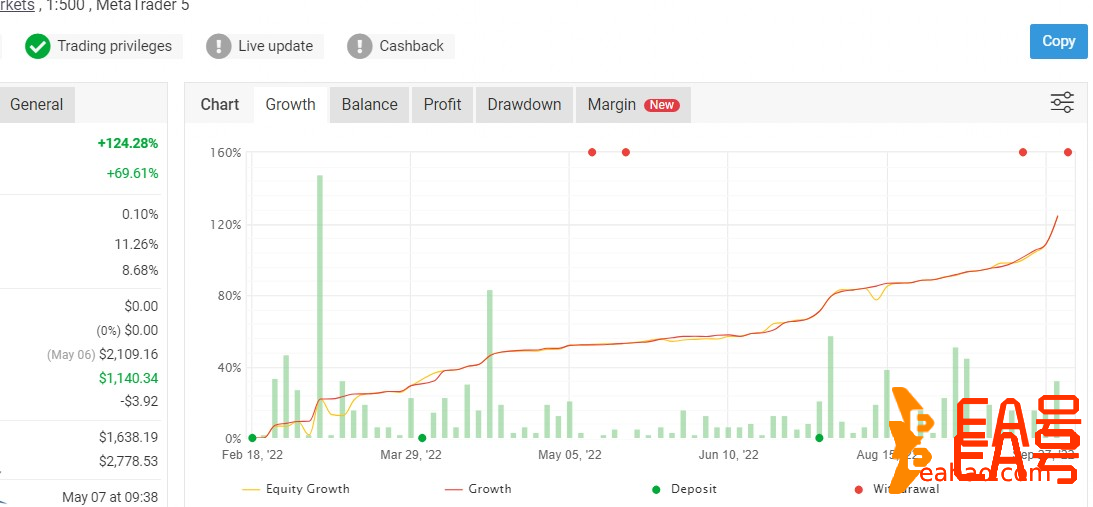
Task: Open the Profit tab
Action: click(442, 105)
